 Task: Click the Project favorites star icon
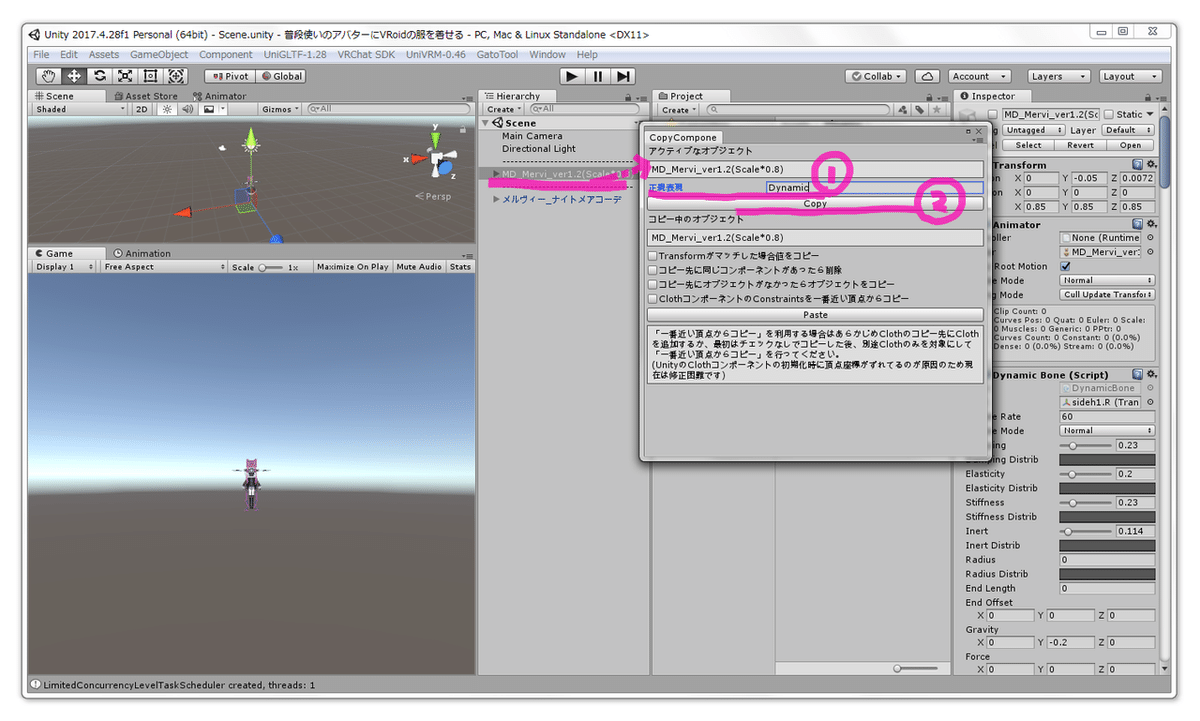pos(937,109)
